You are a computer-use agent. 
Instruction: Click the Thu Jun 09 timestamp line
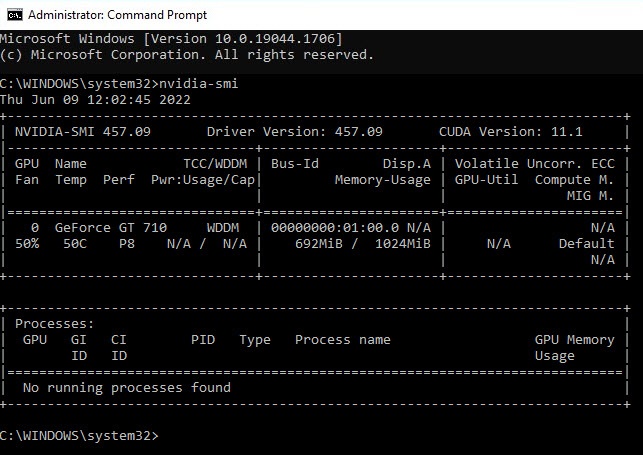point(95,100)
